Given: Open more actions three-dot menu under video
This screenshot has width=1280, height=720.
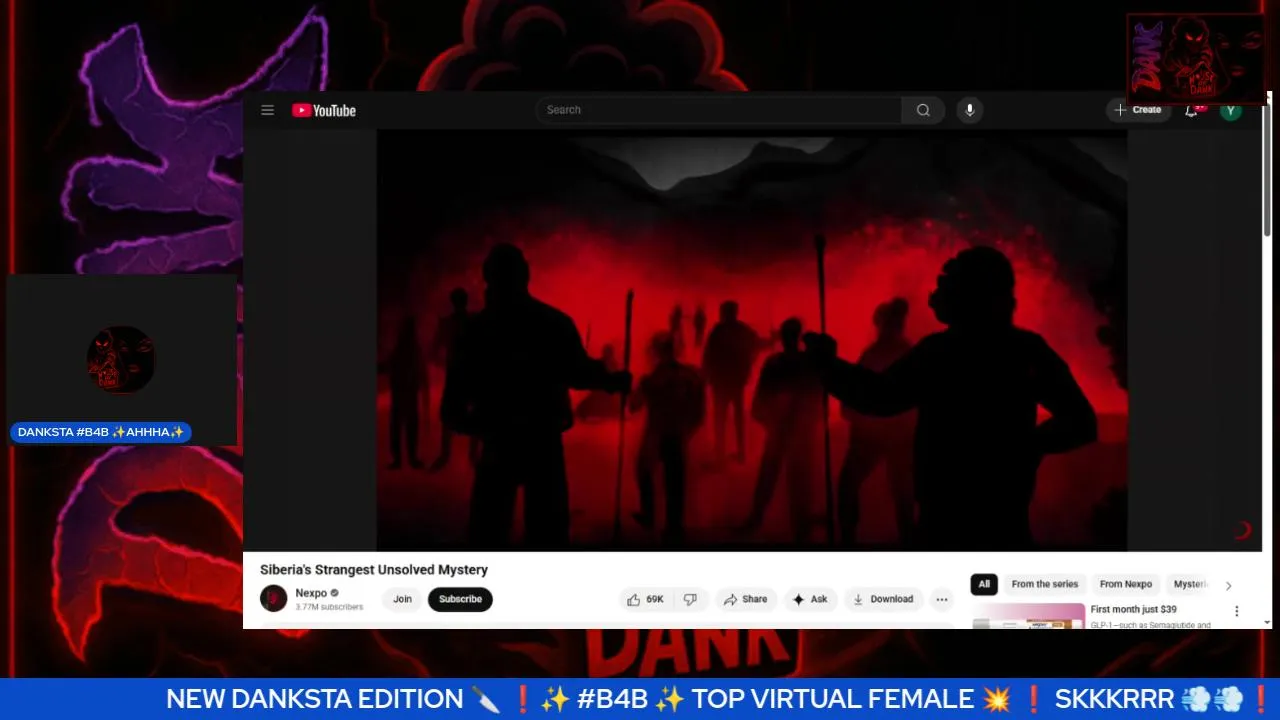Looking at the screenshot, I should pyautogui.click(x=941, y=599).
